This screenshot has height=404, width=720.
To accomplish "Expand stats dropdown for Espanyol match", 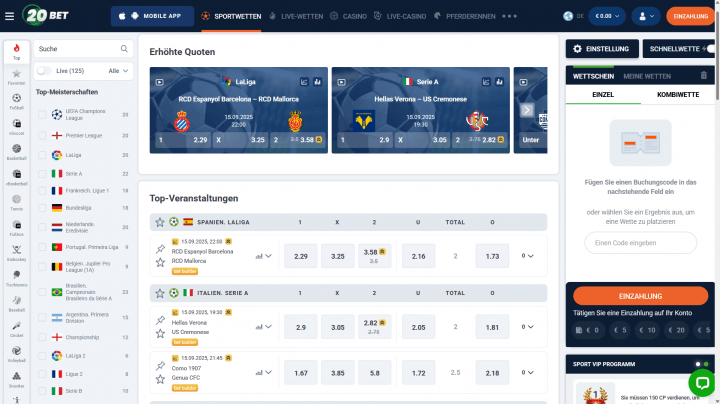I will coord(264,256).
